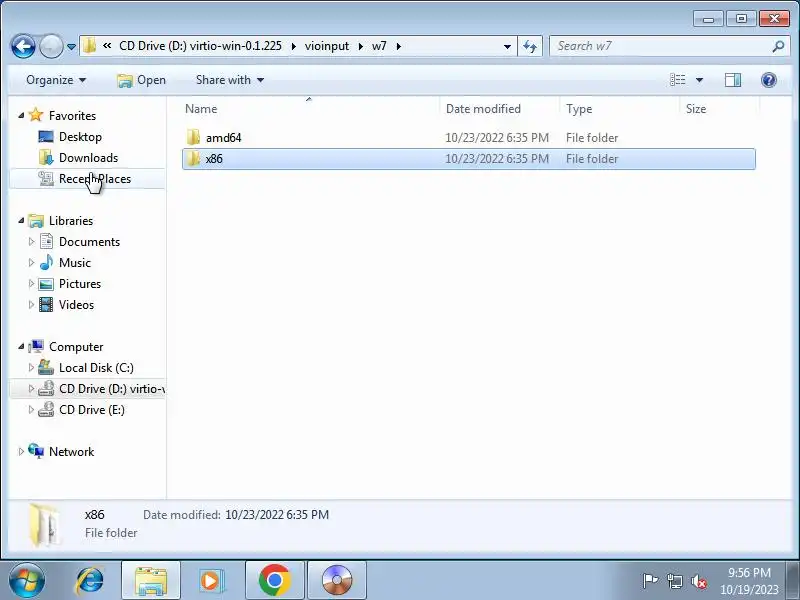This screenshot has width=800, height=600.
Task: Open the Organize menu
Action: 56,80
